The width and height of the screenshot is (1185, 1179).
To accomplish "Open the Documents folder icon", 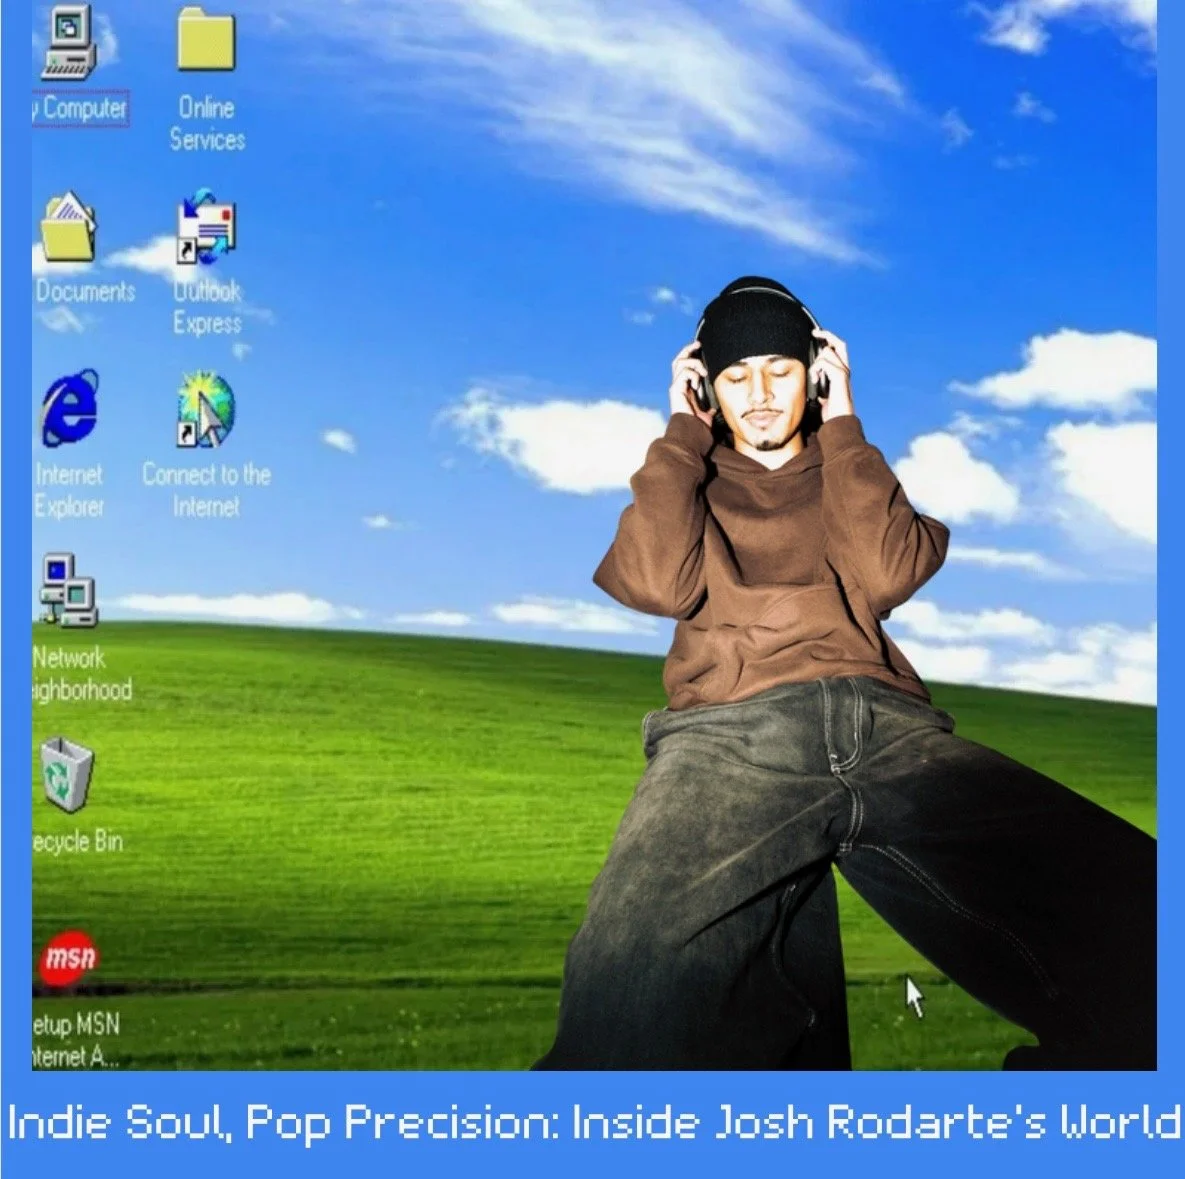I will [x=68, y=226].
